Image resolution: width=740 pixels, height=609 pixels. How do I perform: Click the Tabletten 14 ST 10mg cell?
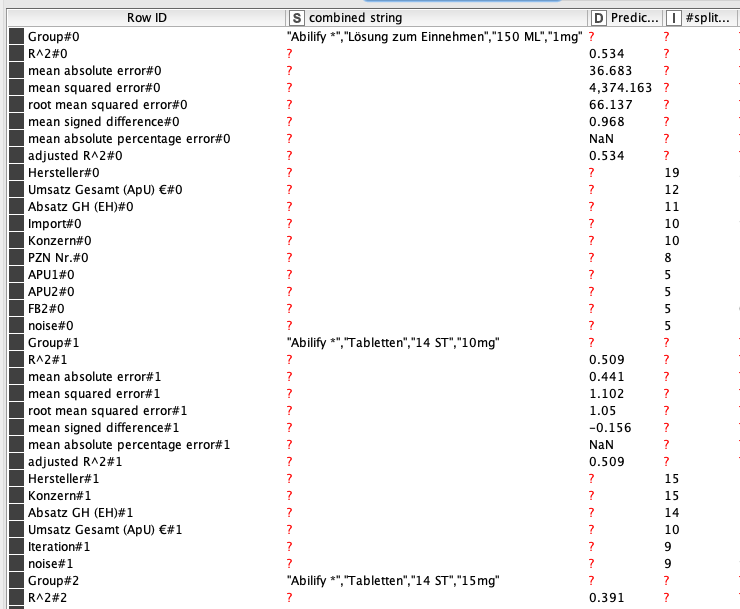click(x=393, y=343)
